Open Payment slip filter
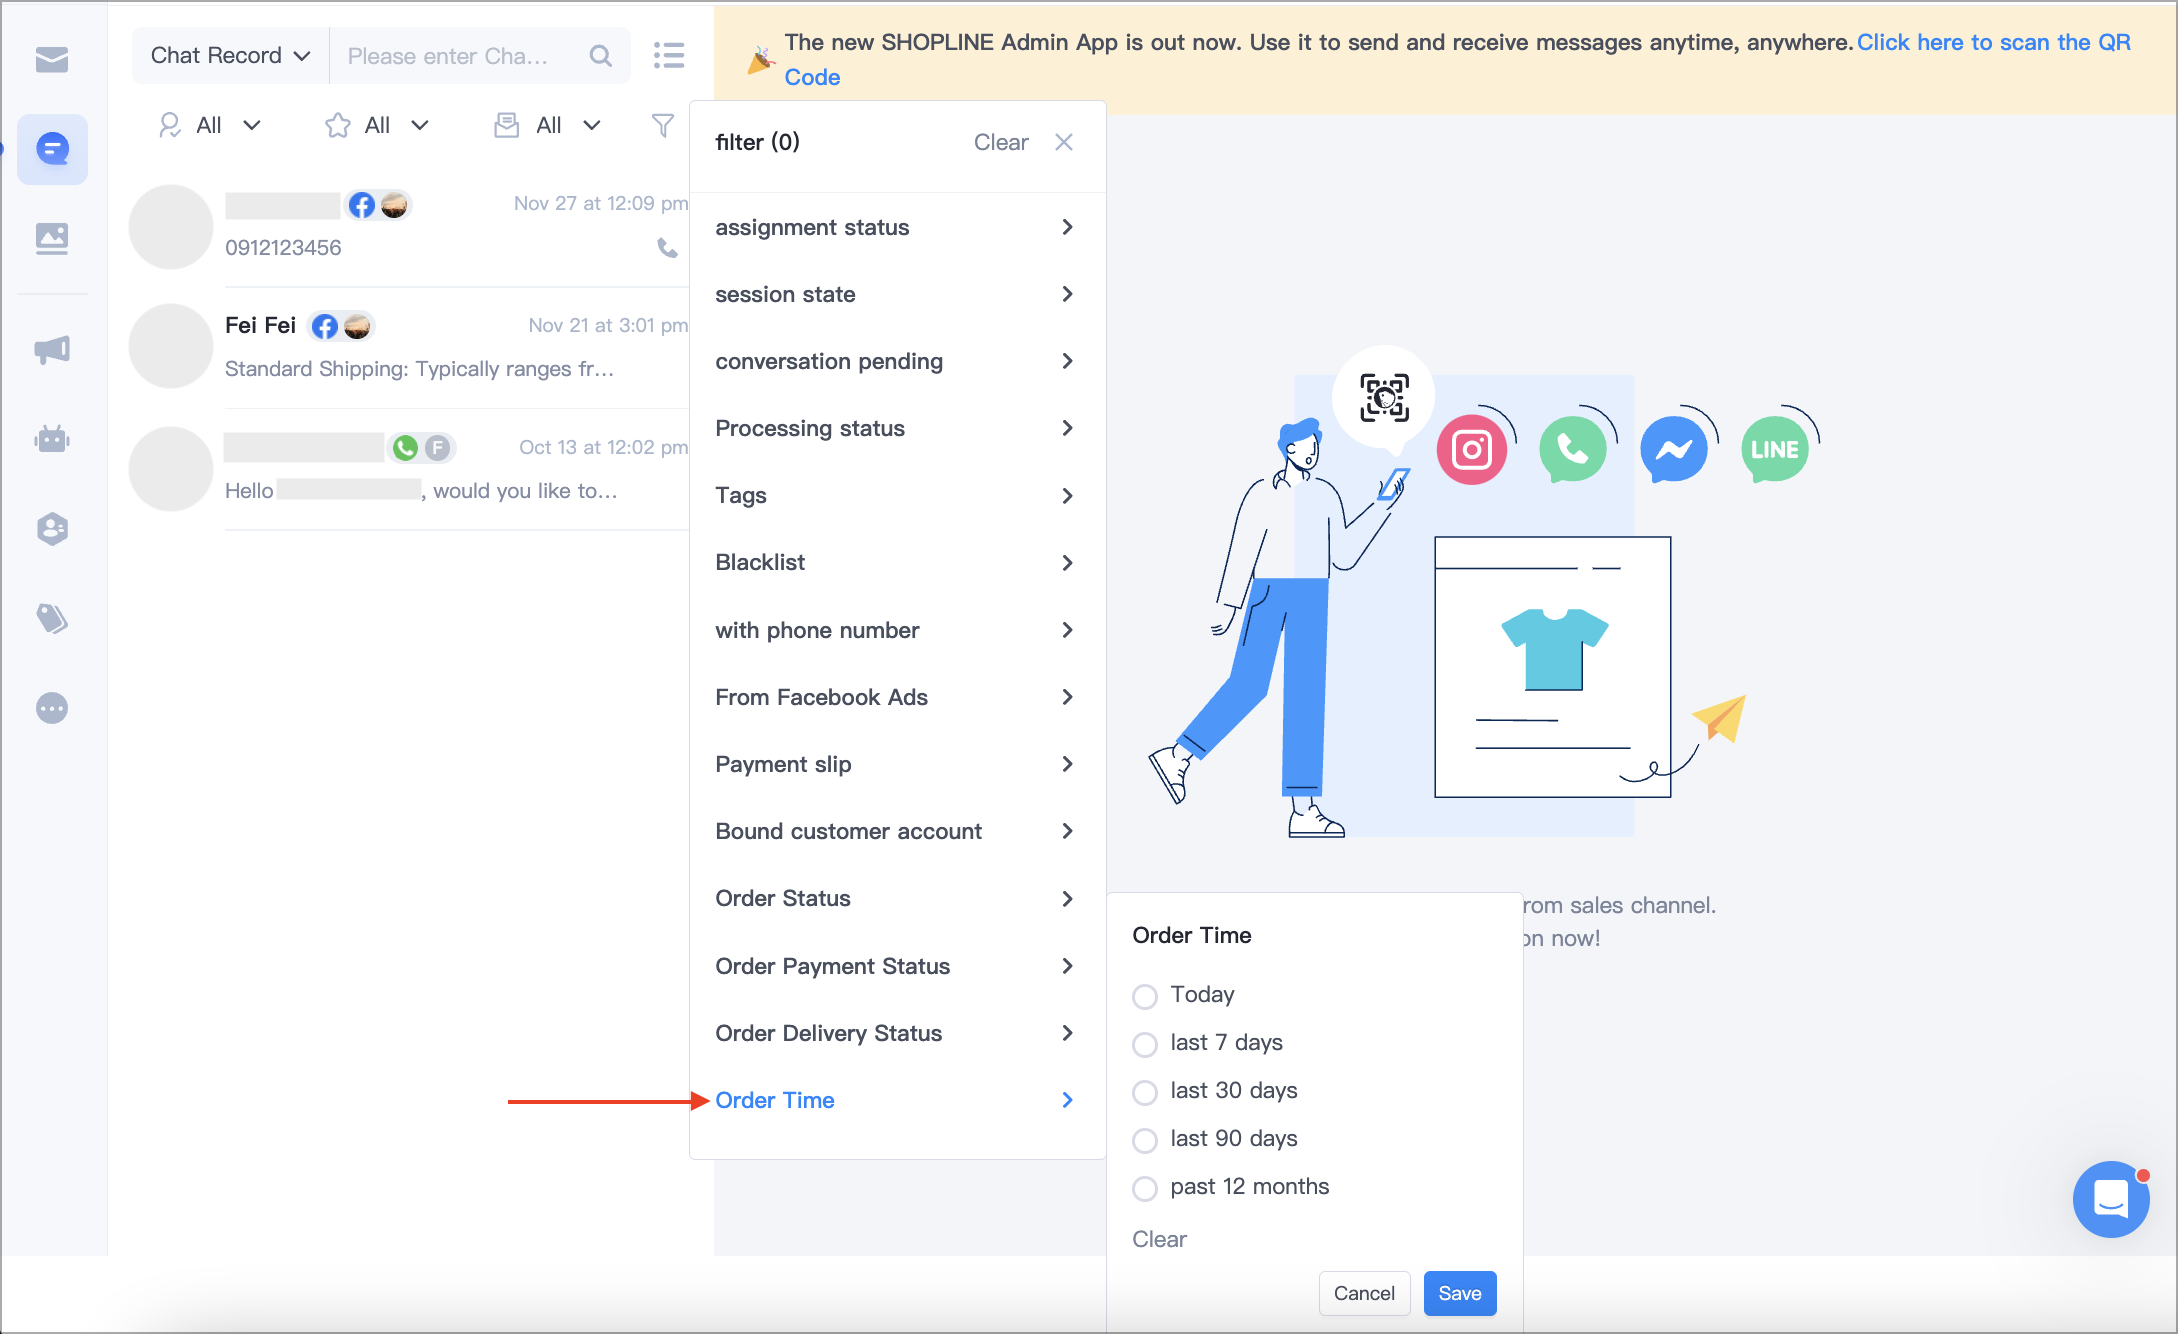 click(897, 764)
